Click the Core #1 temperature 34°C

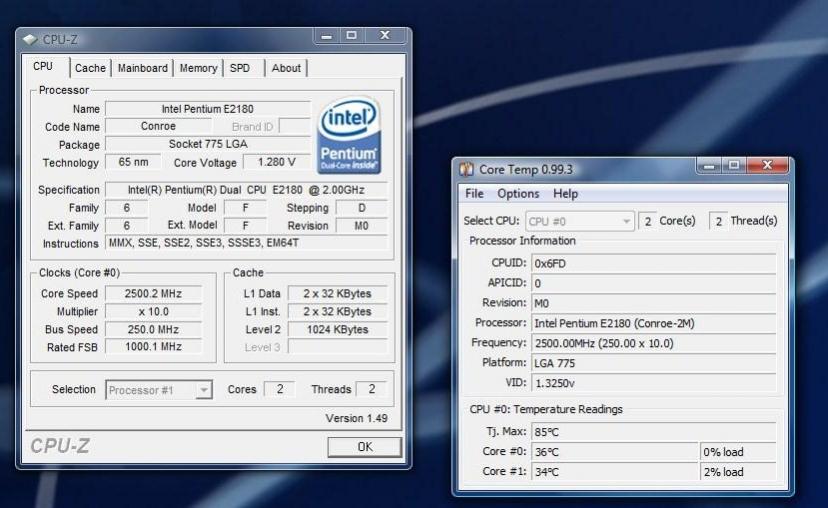click(615, 472)
